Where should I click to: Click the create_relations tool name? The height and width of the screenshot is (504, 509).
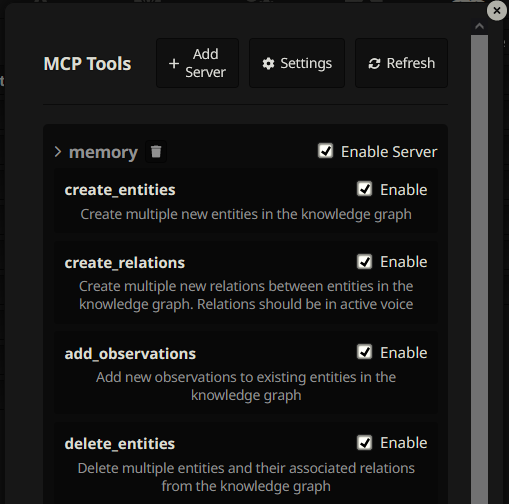pos(125,263)
